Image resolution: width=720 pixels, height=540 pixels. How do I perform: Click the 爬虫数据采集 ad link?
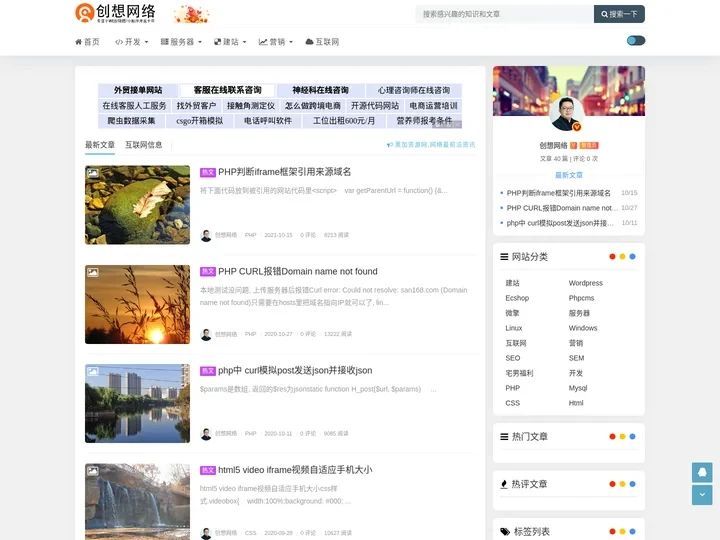(131, 121)
